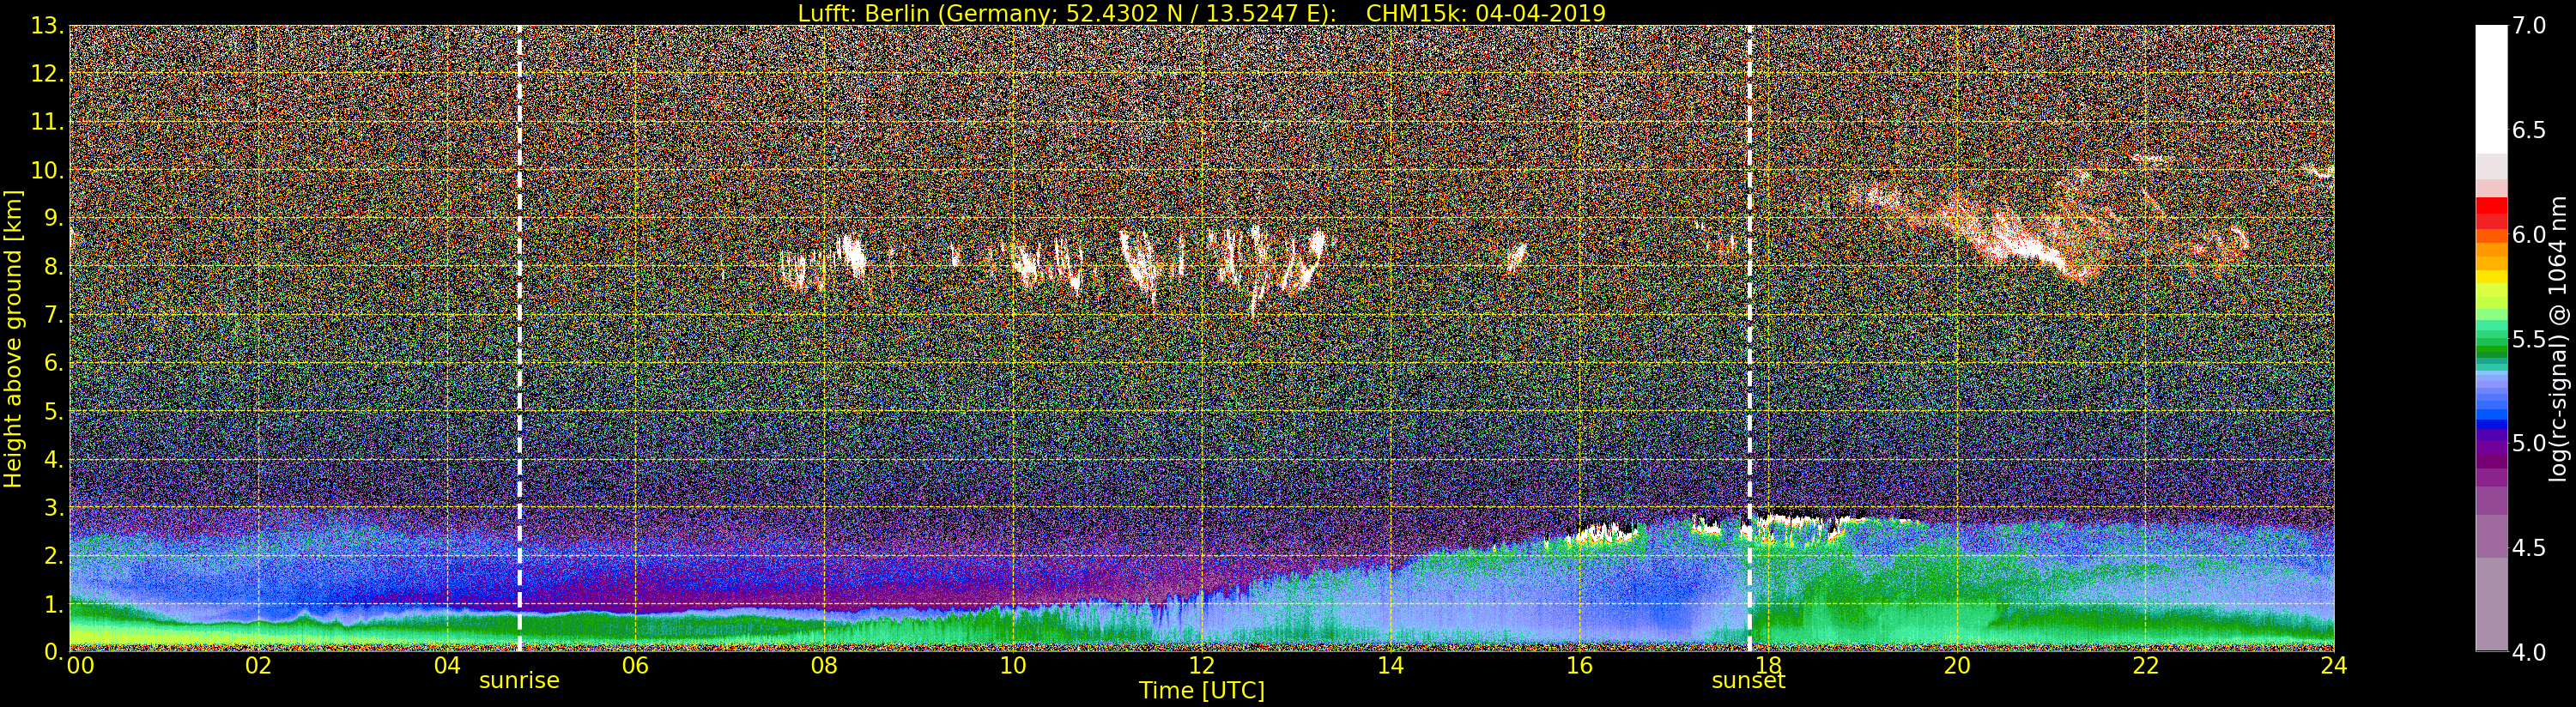
Task: Click the 22 UTC time axis tick label
Action: 2145,665
